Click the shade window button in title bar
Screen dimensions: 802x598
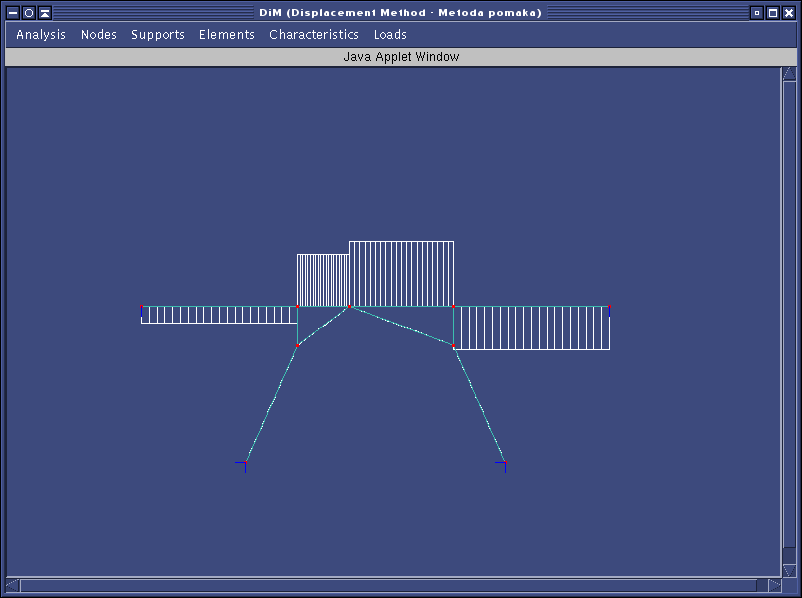coord(45,13)
